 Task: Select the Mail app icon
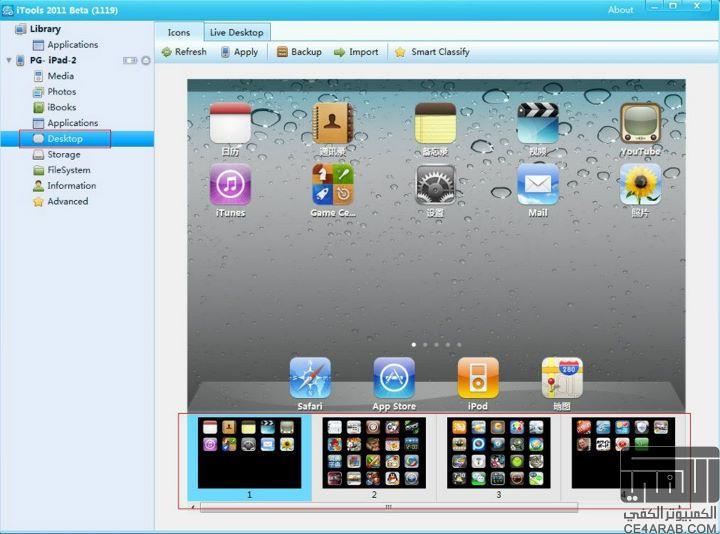pos(538,185)
